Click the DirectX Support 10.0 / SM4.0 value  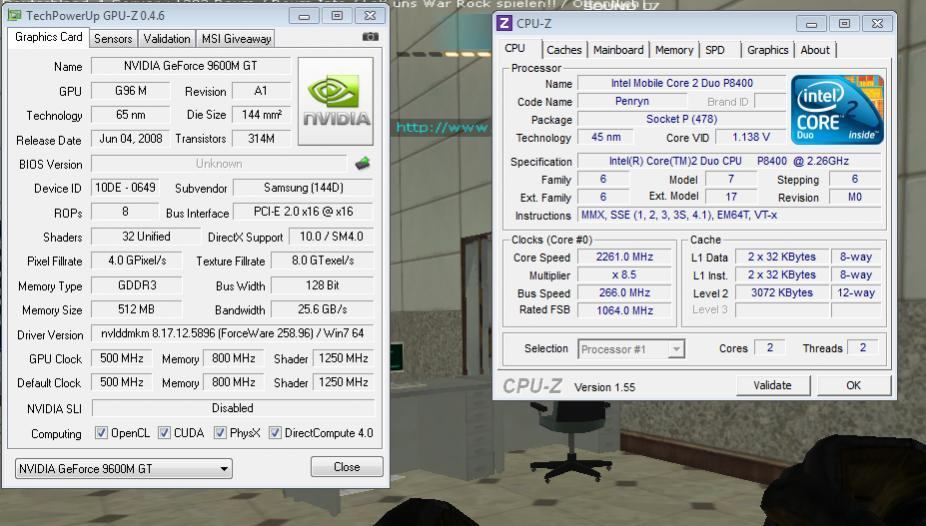click(x=331, y=237)
